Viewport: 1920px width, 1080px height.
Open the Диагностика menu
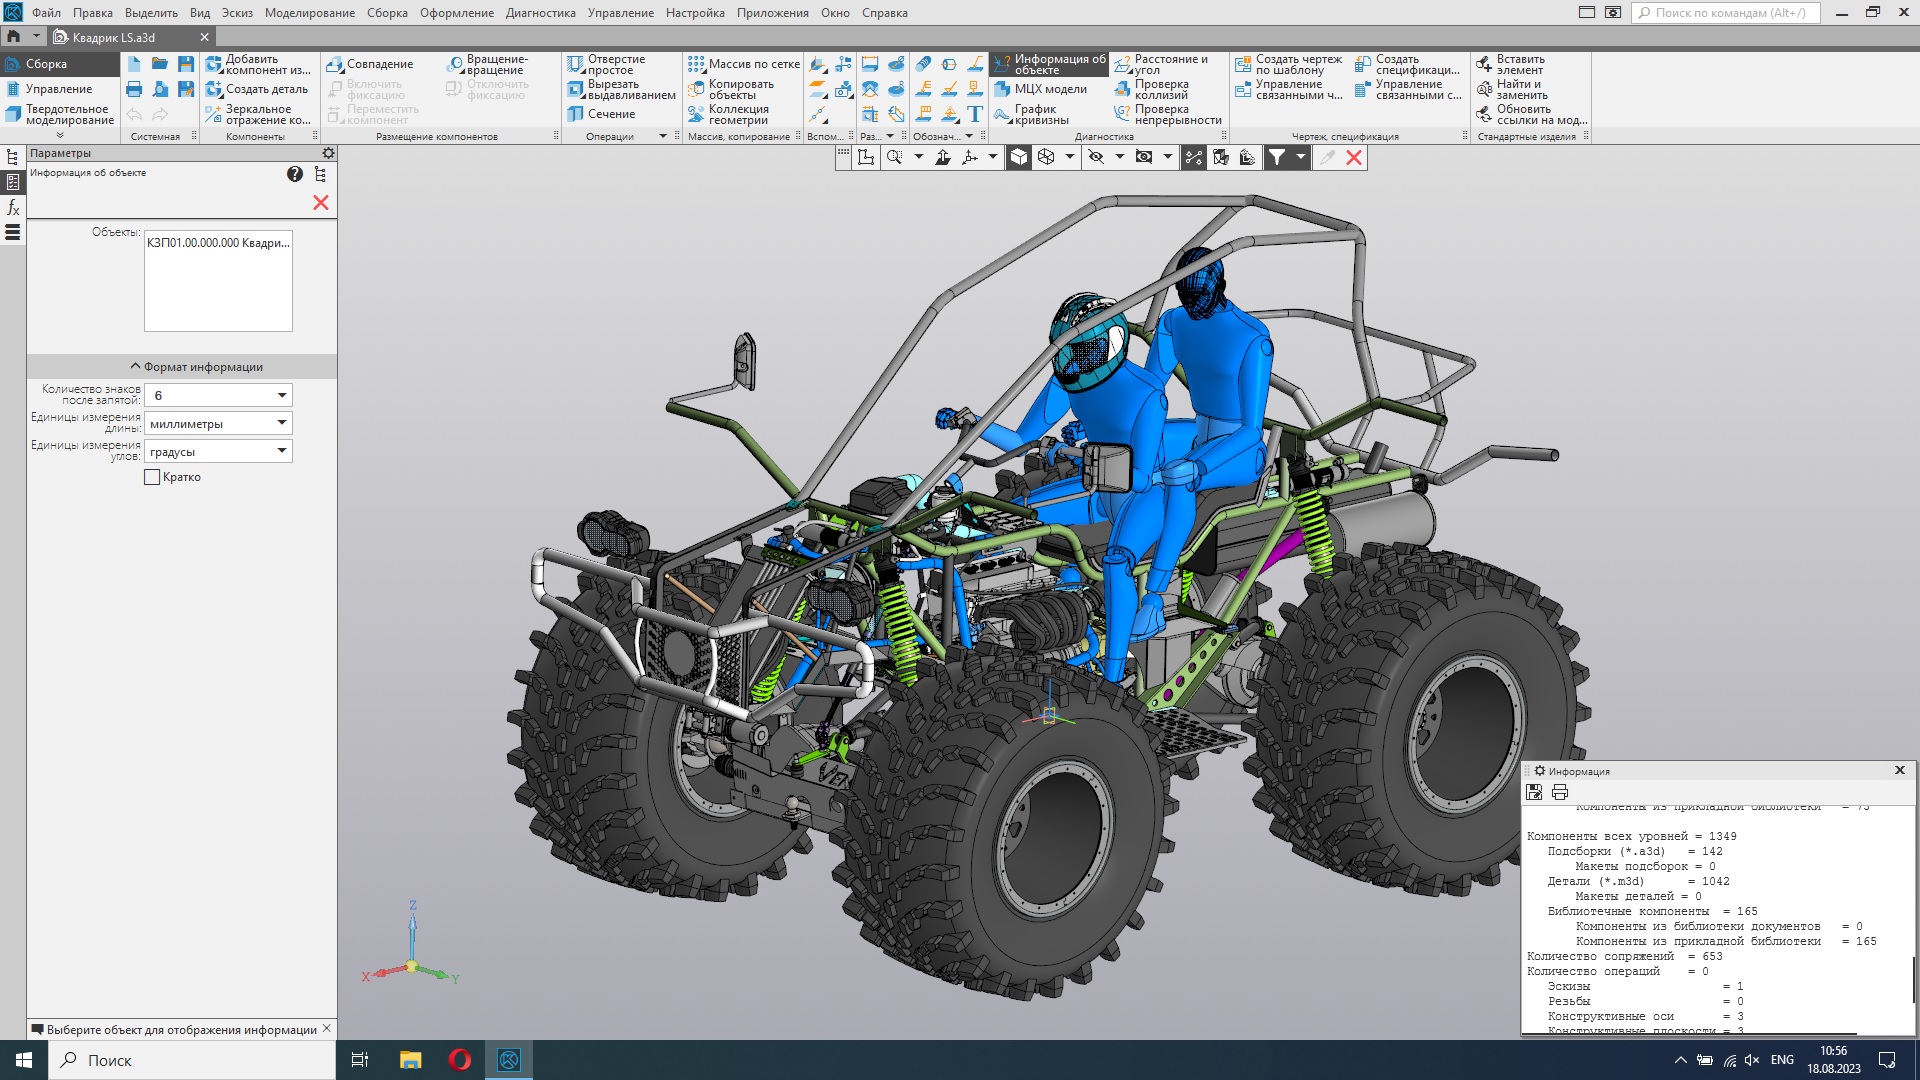click(x=540, y=13)
